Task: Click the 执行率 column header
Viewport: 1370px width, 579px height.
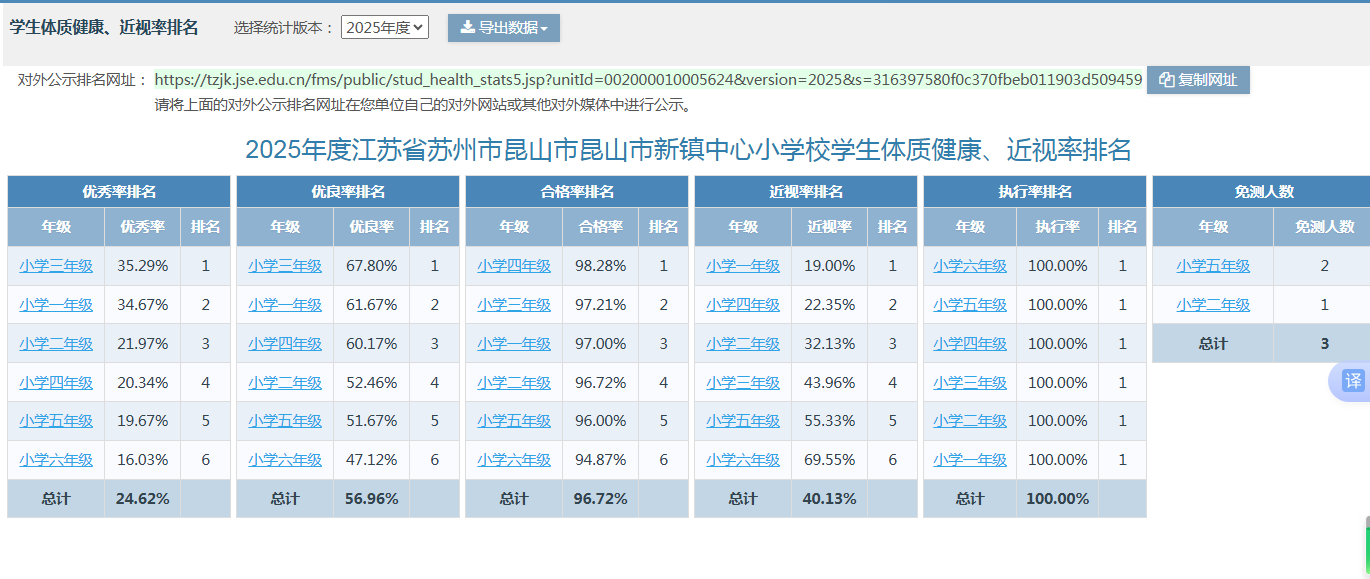Action: click(x=1058, y=227)
